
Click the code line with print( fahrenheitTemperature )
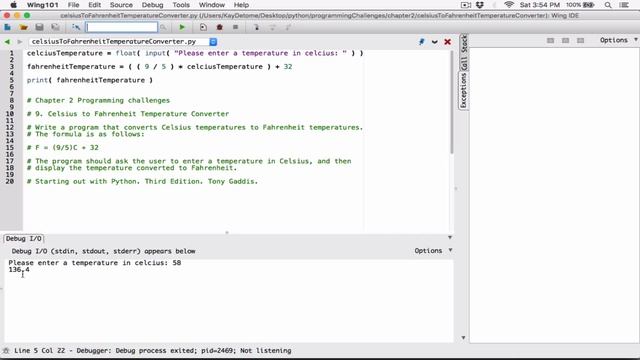[x=90, y=80]
